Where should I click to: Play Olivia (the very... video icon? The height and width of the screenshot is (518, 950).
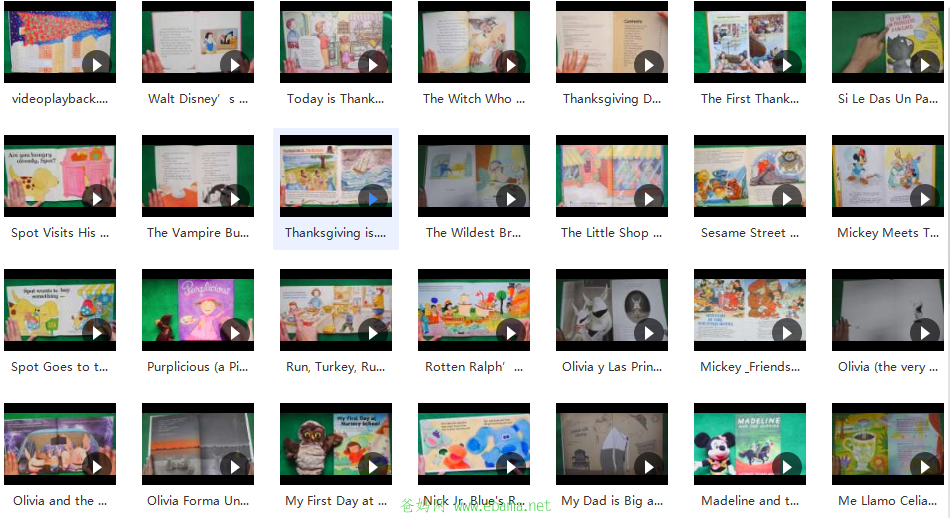(x=925, y=332)
